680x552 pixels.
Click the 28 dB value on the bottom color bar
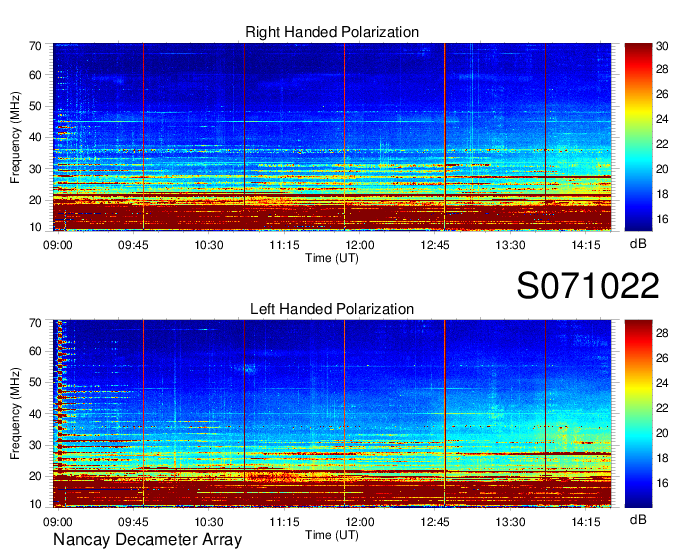(662, 333)
